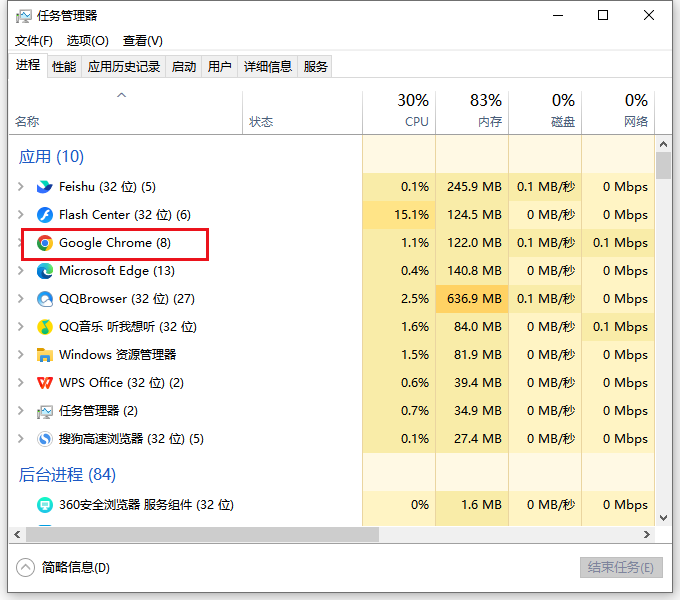The height and width of the screenshot is (600, 680).
Task: Click the 636.9 MB memory cell
Action: pos(472,299)
